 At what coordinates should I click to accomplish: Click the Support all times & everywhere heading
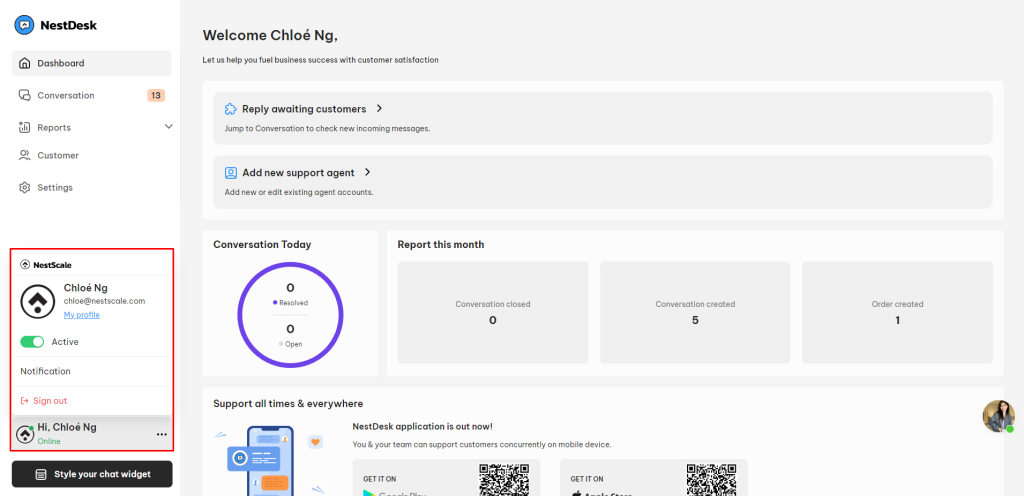point(288,404)
